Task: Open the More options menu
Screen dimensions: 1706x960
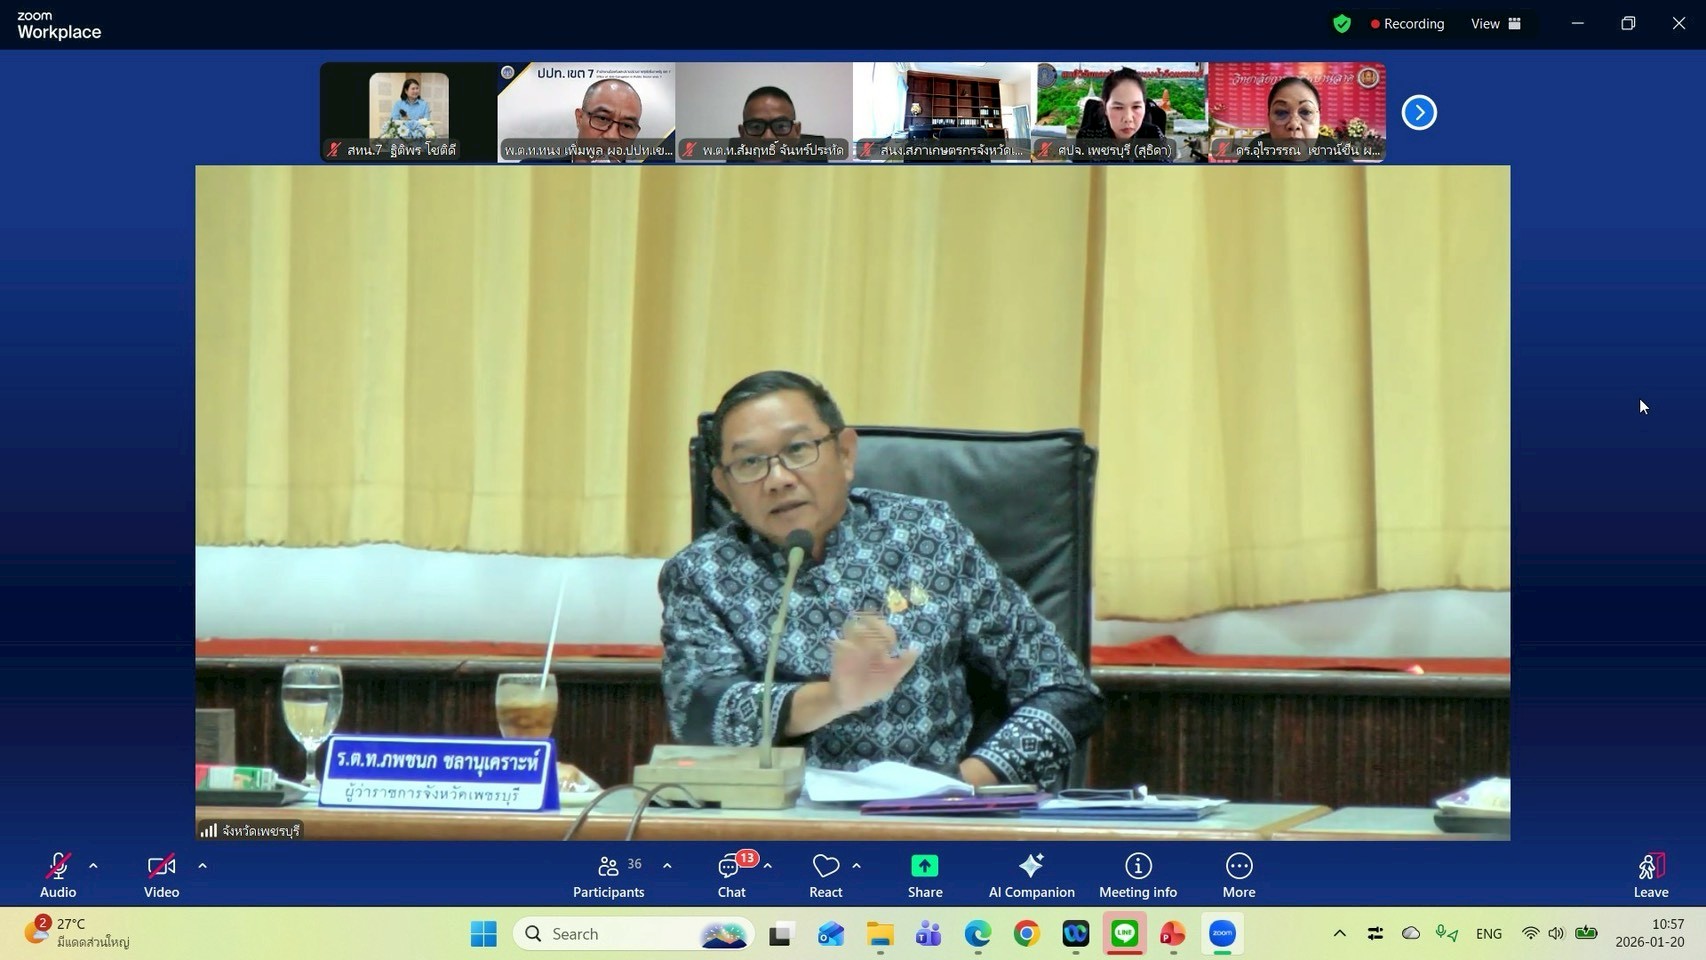Action: point(1238,875)
